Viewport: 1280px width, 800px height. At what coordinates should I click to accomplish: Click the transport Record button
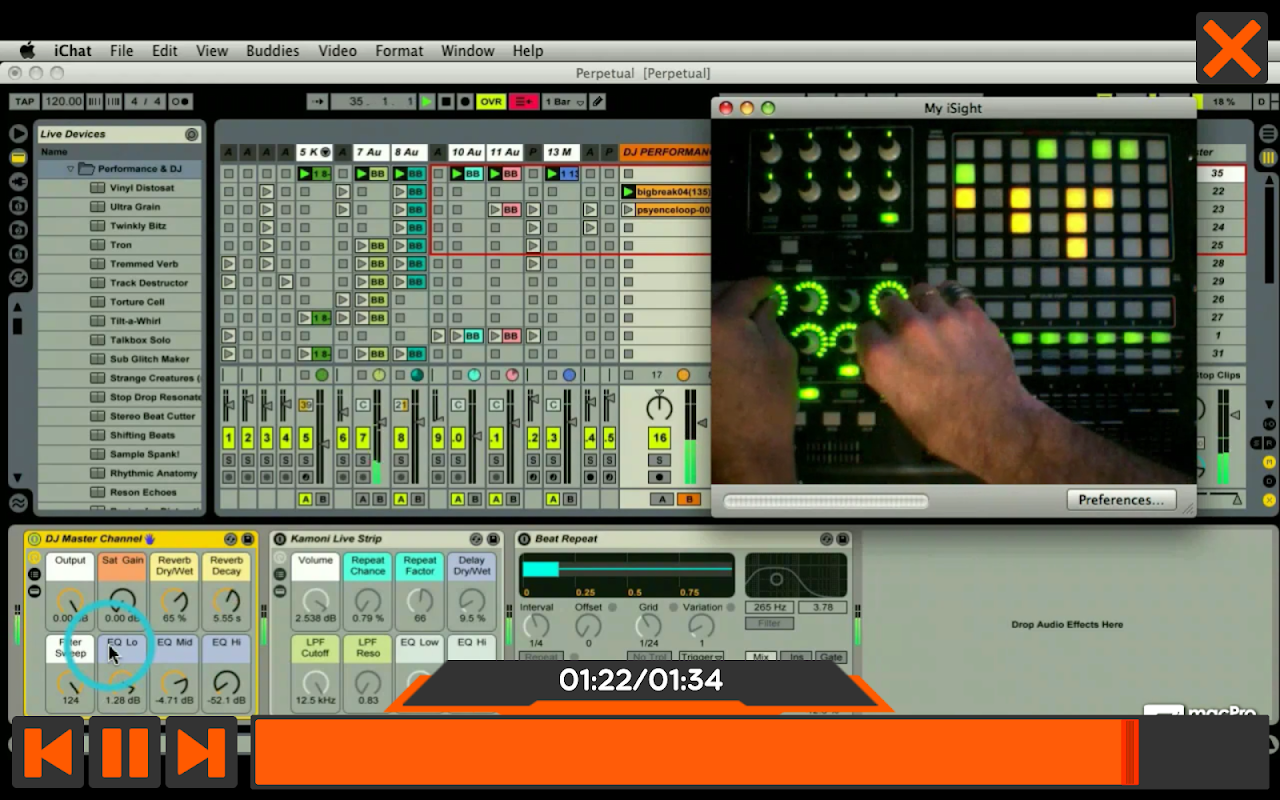465,102
